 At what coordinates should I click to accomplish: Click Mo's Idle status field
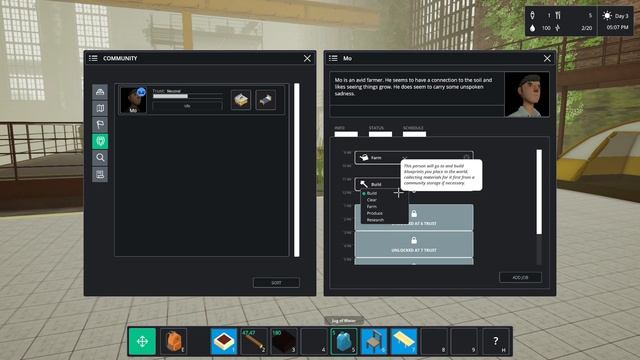(x=187, y=106)
